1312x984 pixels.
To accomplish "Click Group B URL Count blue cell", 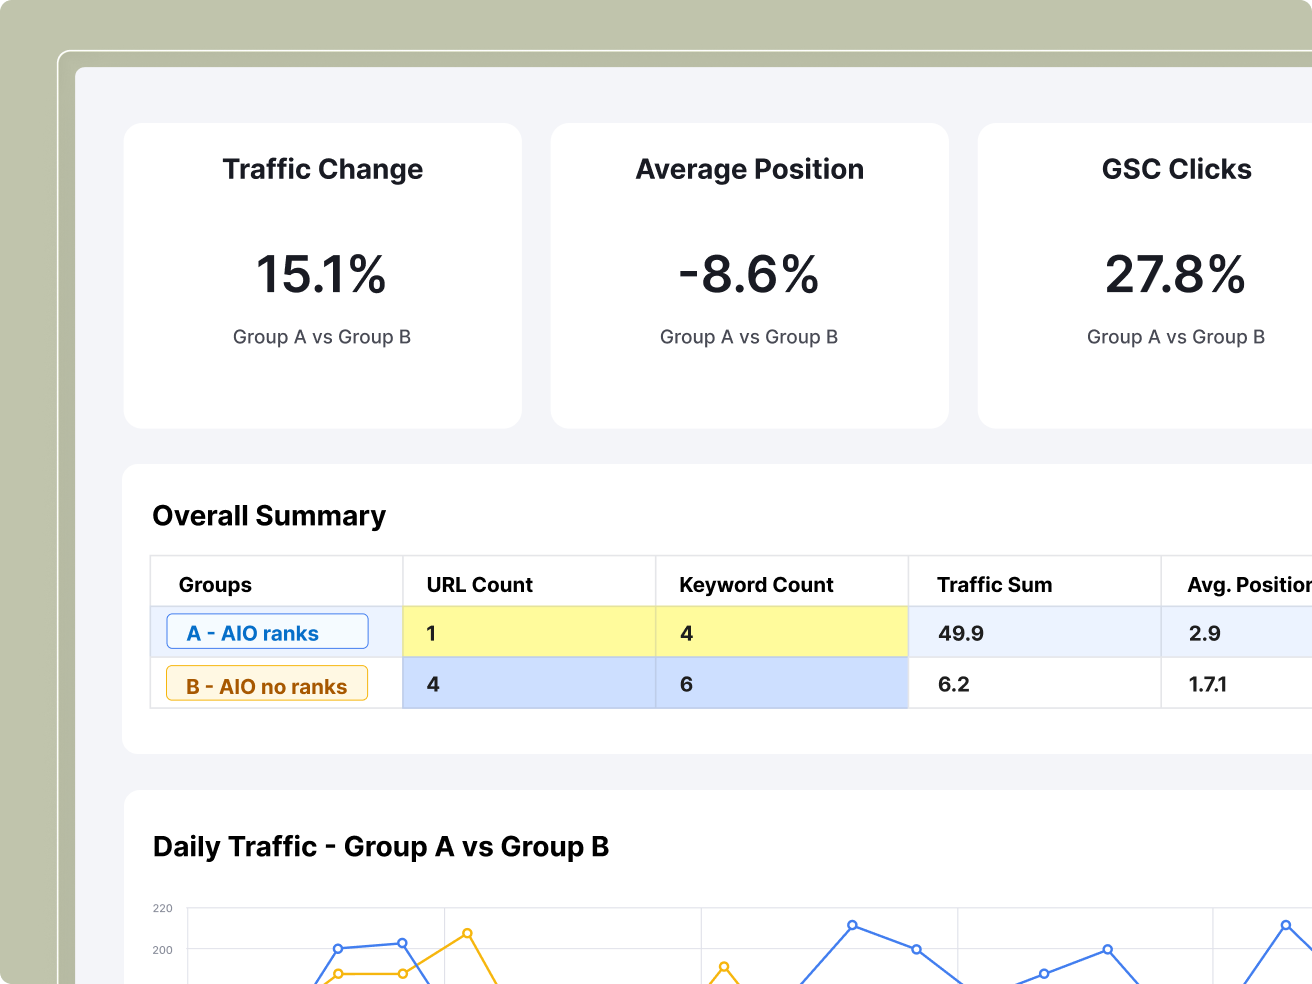I will click(528, 684).
